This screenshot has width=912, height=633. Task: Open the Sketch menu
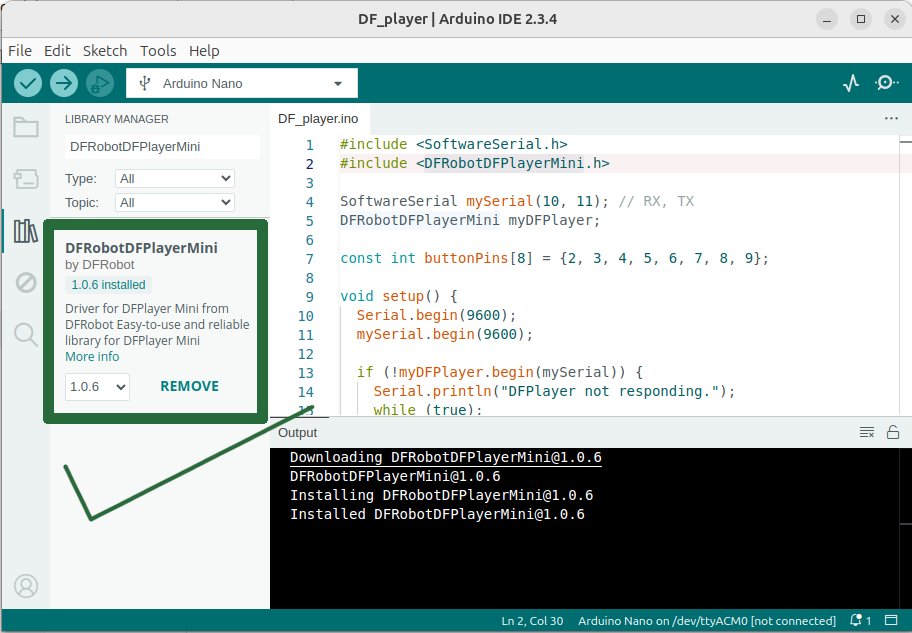(105, 50)
